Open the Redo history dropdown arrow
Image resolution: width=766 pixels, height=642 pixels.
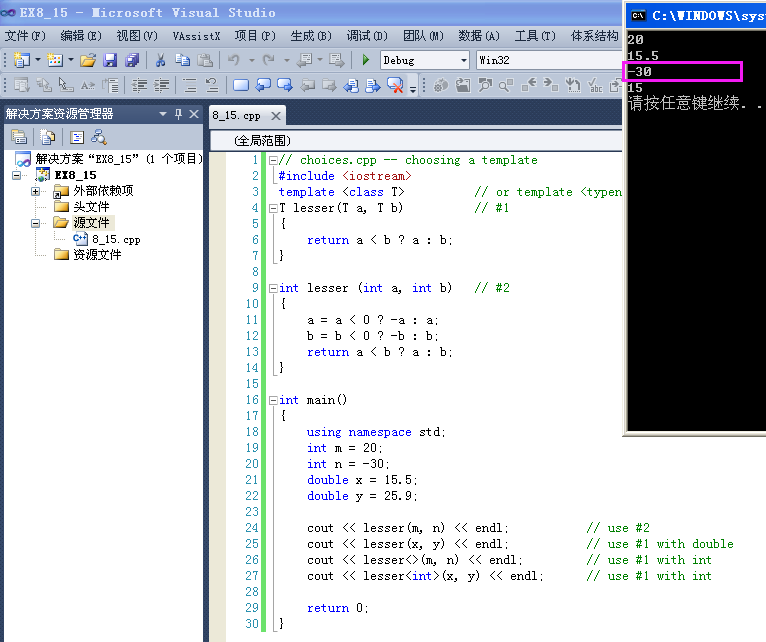coord(286,60)
